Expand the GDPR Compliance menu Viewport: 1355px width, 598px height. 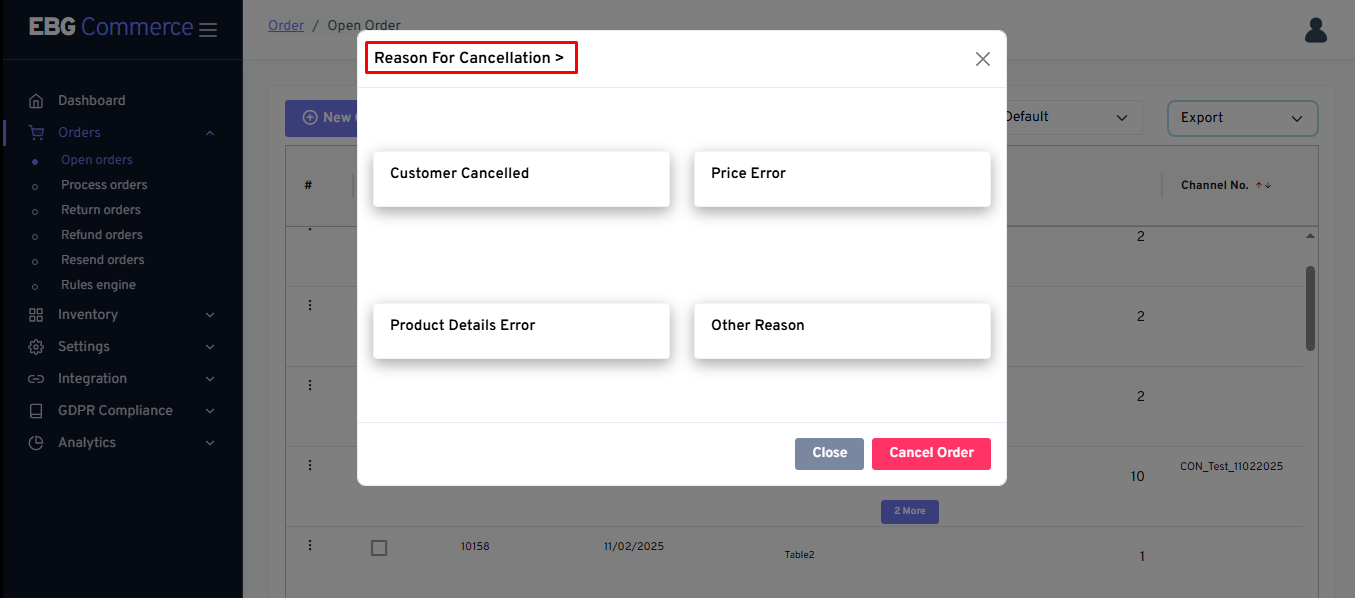coord(114,411)
